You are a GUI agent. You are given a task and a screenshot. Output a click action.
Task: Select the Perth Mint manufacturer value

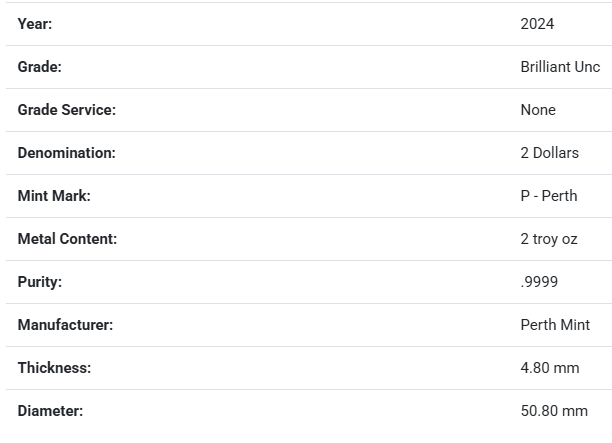tap(555, 325)
